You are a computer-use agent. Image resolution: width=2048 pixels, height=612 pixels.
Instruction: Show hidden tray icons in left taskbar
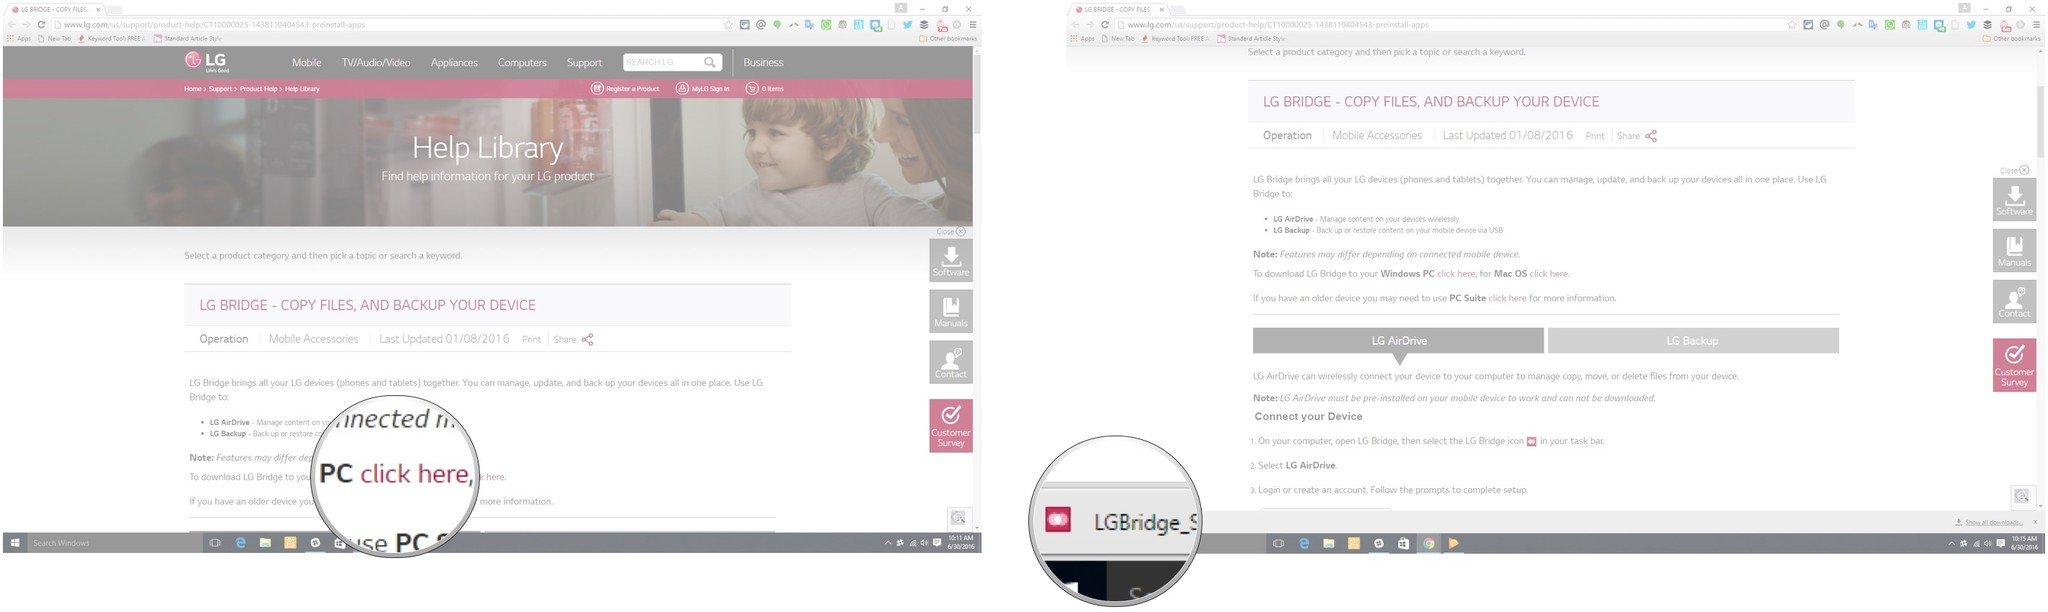point(887,543)
